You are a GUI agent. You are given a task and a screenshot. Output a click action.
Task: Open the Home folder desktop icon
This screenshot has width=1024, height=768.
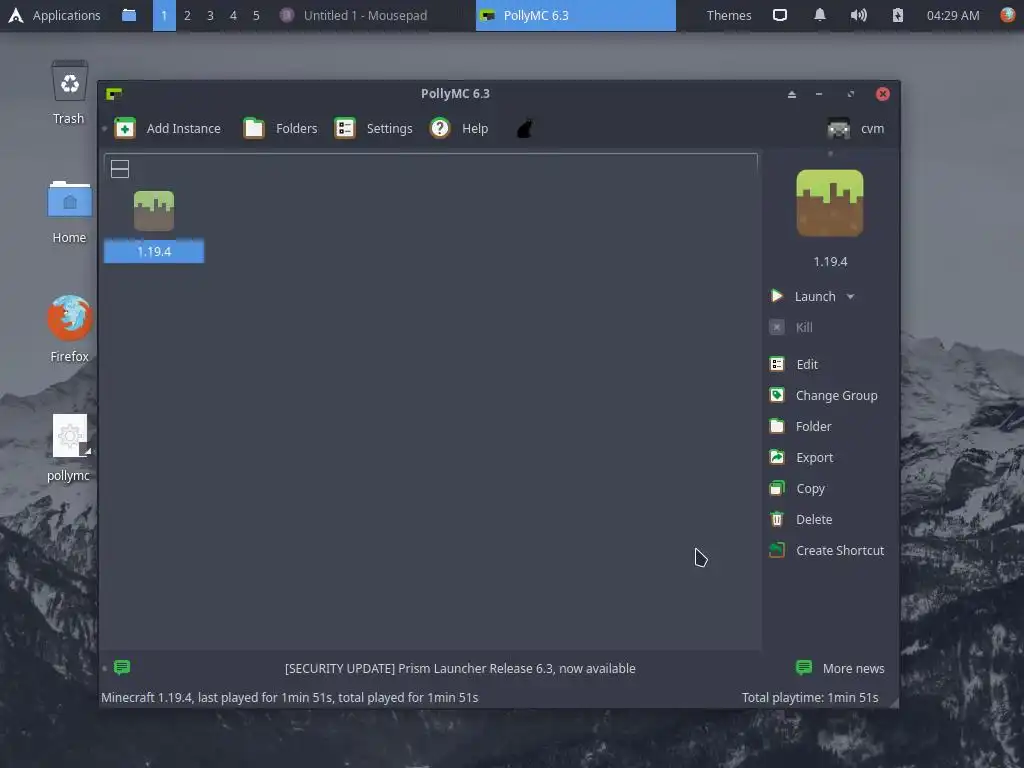69,212
